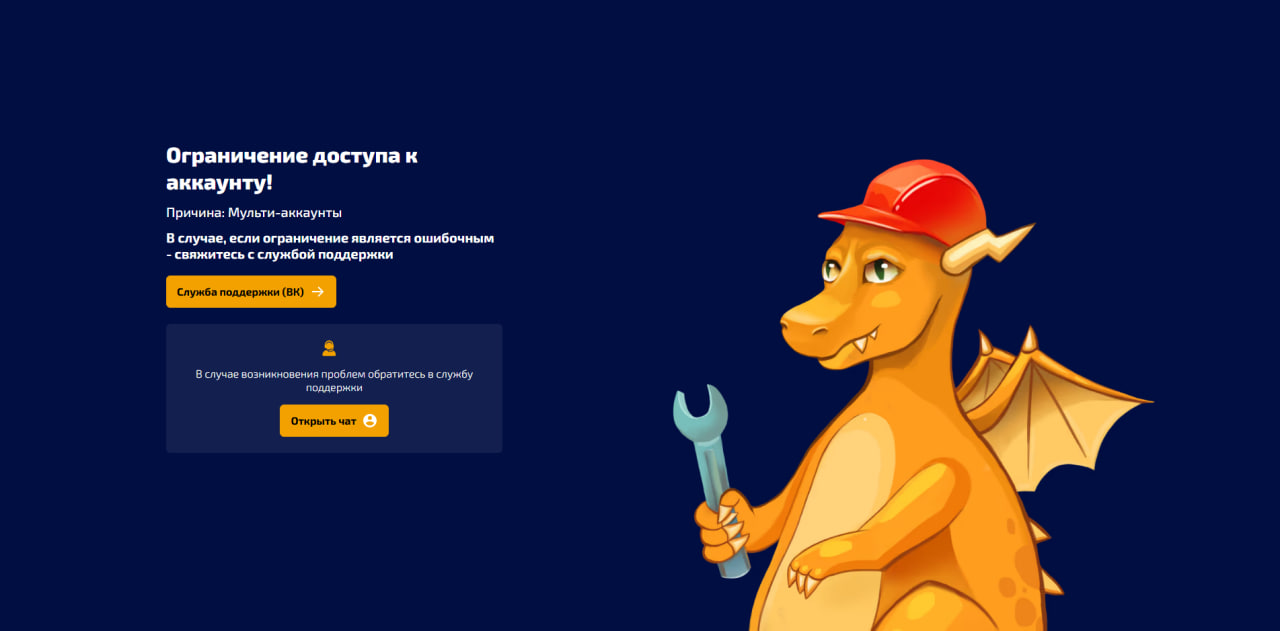Image resolution: width=1280 pixels, height=631 pixels.
Task: Click the Открыть чат button
Action: click(x=334, y=421)
